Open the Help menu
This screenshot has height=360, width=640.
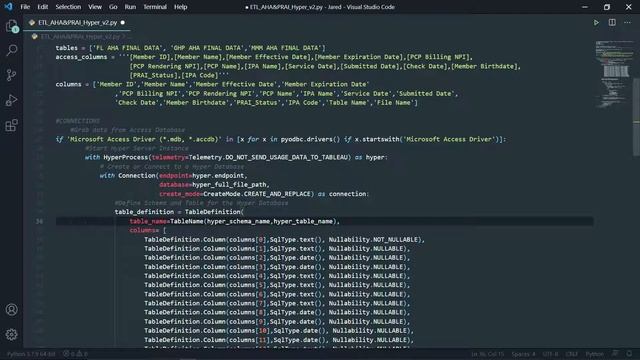pos(180,7)
